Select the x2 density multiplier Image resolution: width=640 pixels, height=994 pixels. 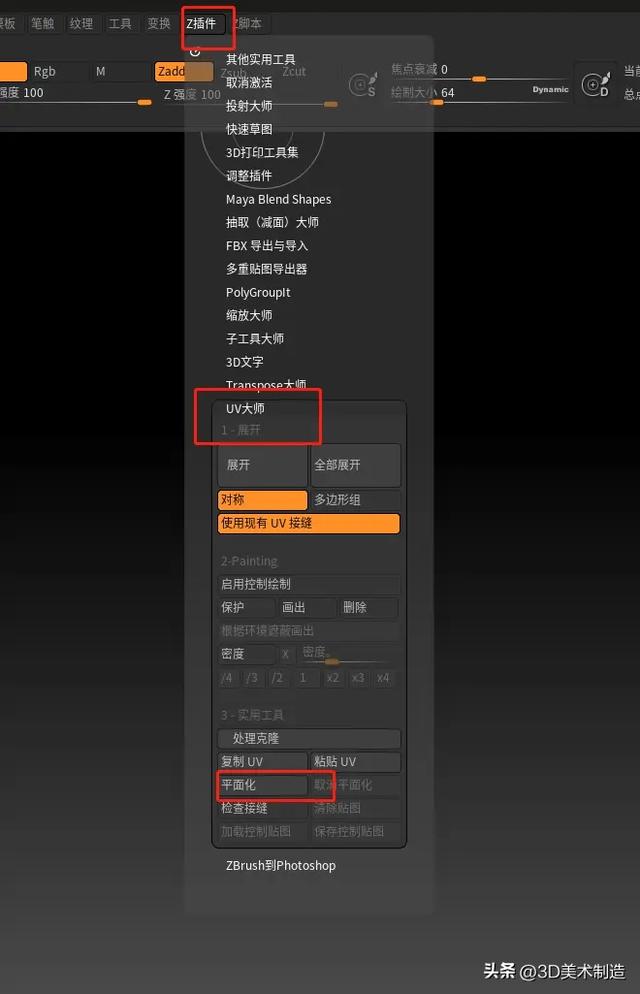coord(333,678)
